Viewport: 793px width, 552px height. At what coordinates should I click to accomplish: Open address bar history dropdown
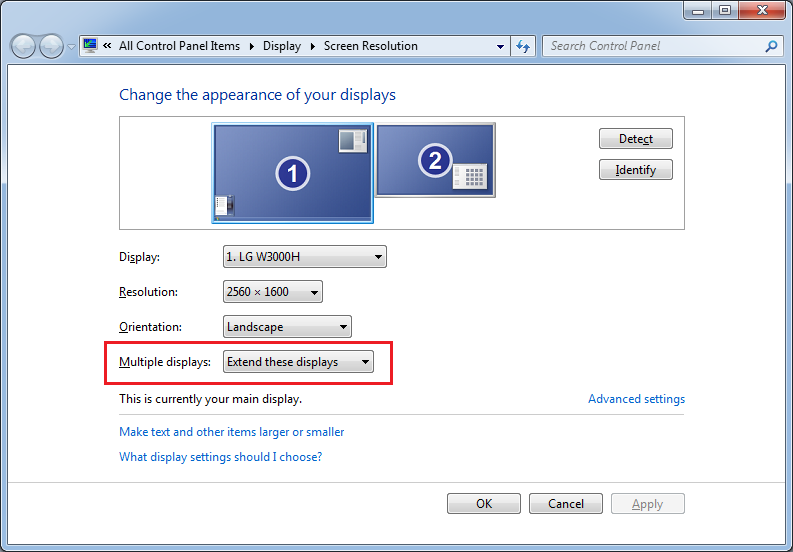[x=500, y=47]
